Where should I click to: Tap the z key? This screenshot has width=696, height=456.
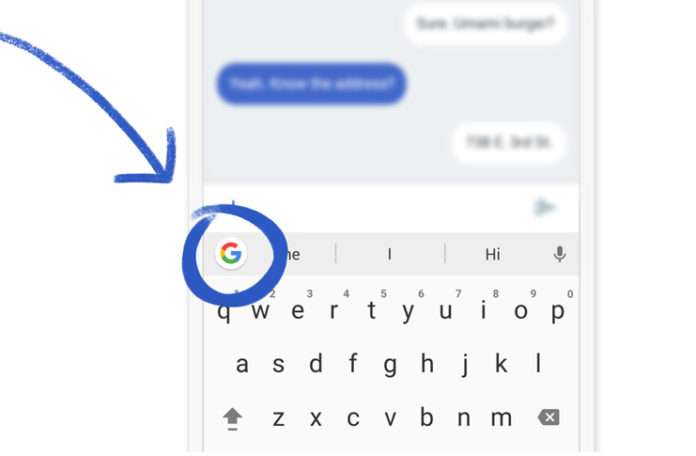pos(278,419)
